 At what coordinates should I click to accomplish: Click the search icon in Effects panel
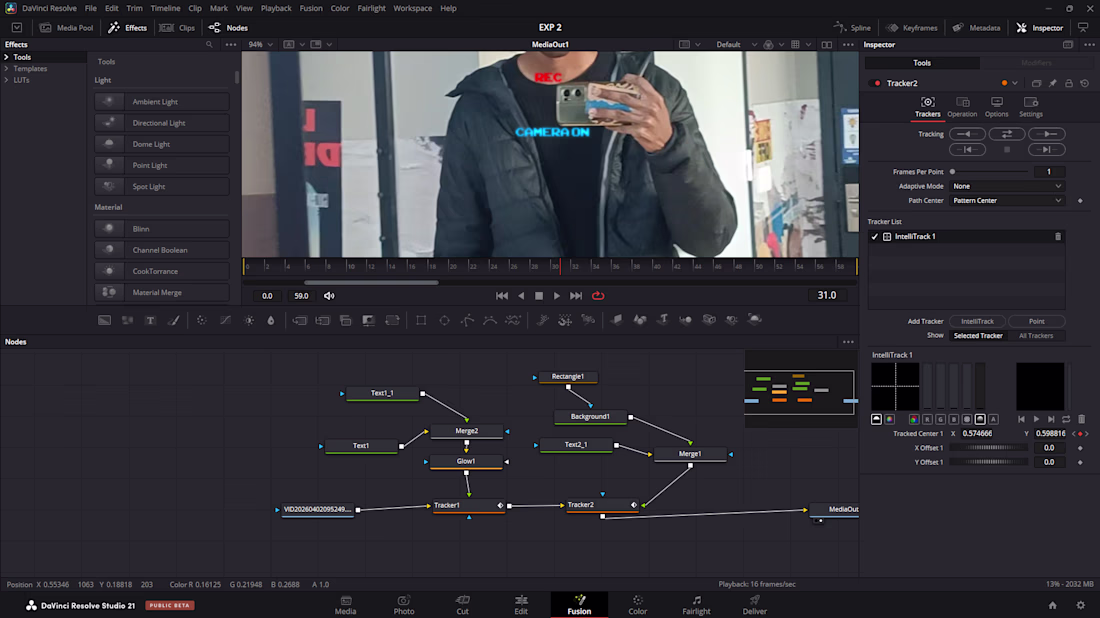pos(209,44)
